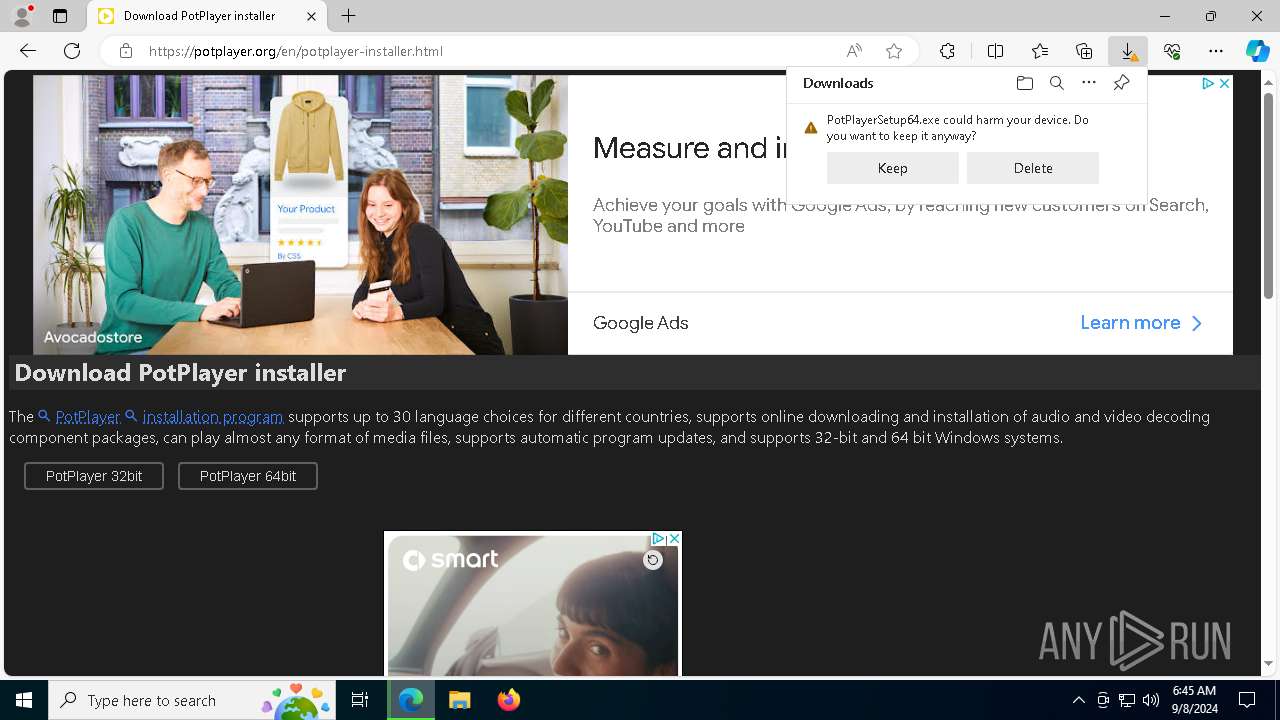Keep the PotPlayerSetup64.exe download
This screenshot has width=1280, height=720.
click(893, 168)
